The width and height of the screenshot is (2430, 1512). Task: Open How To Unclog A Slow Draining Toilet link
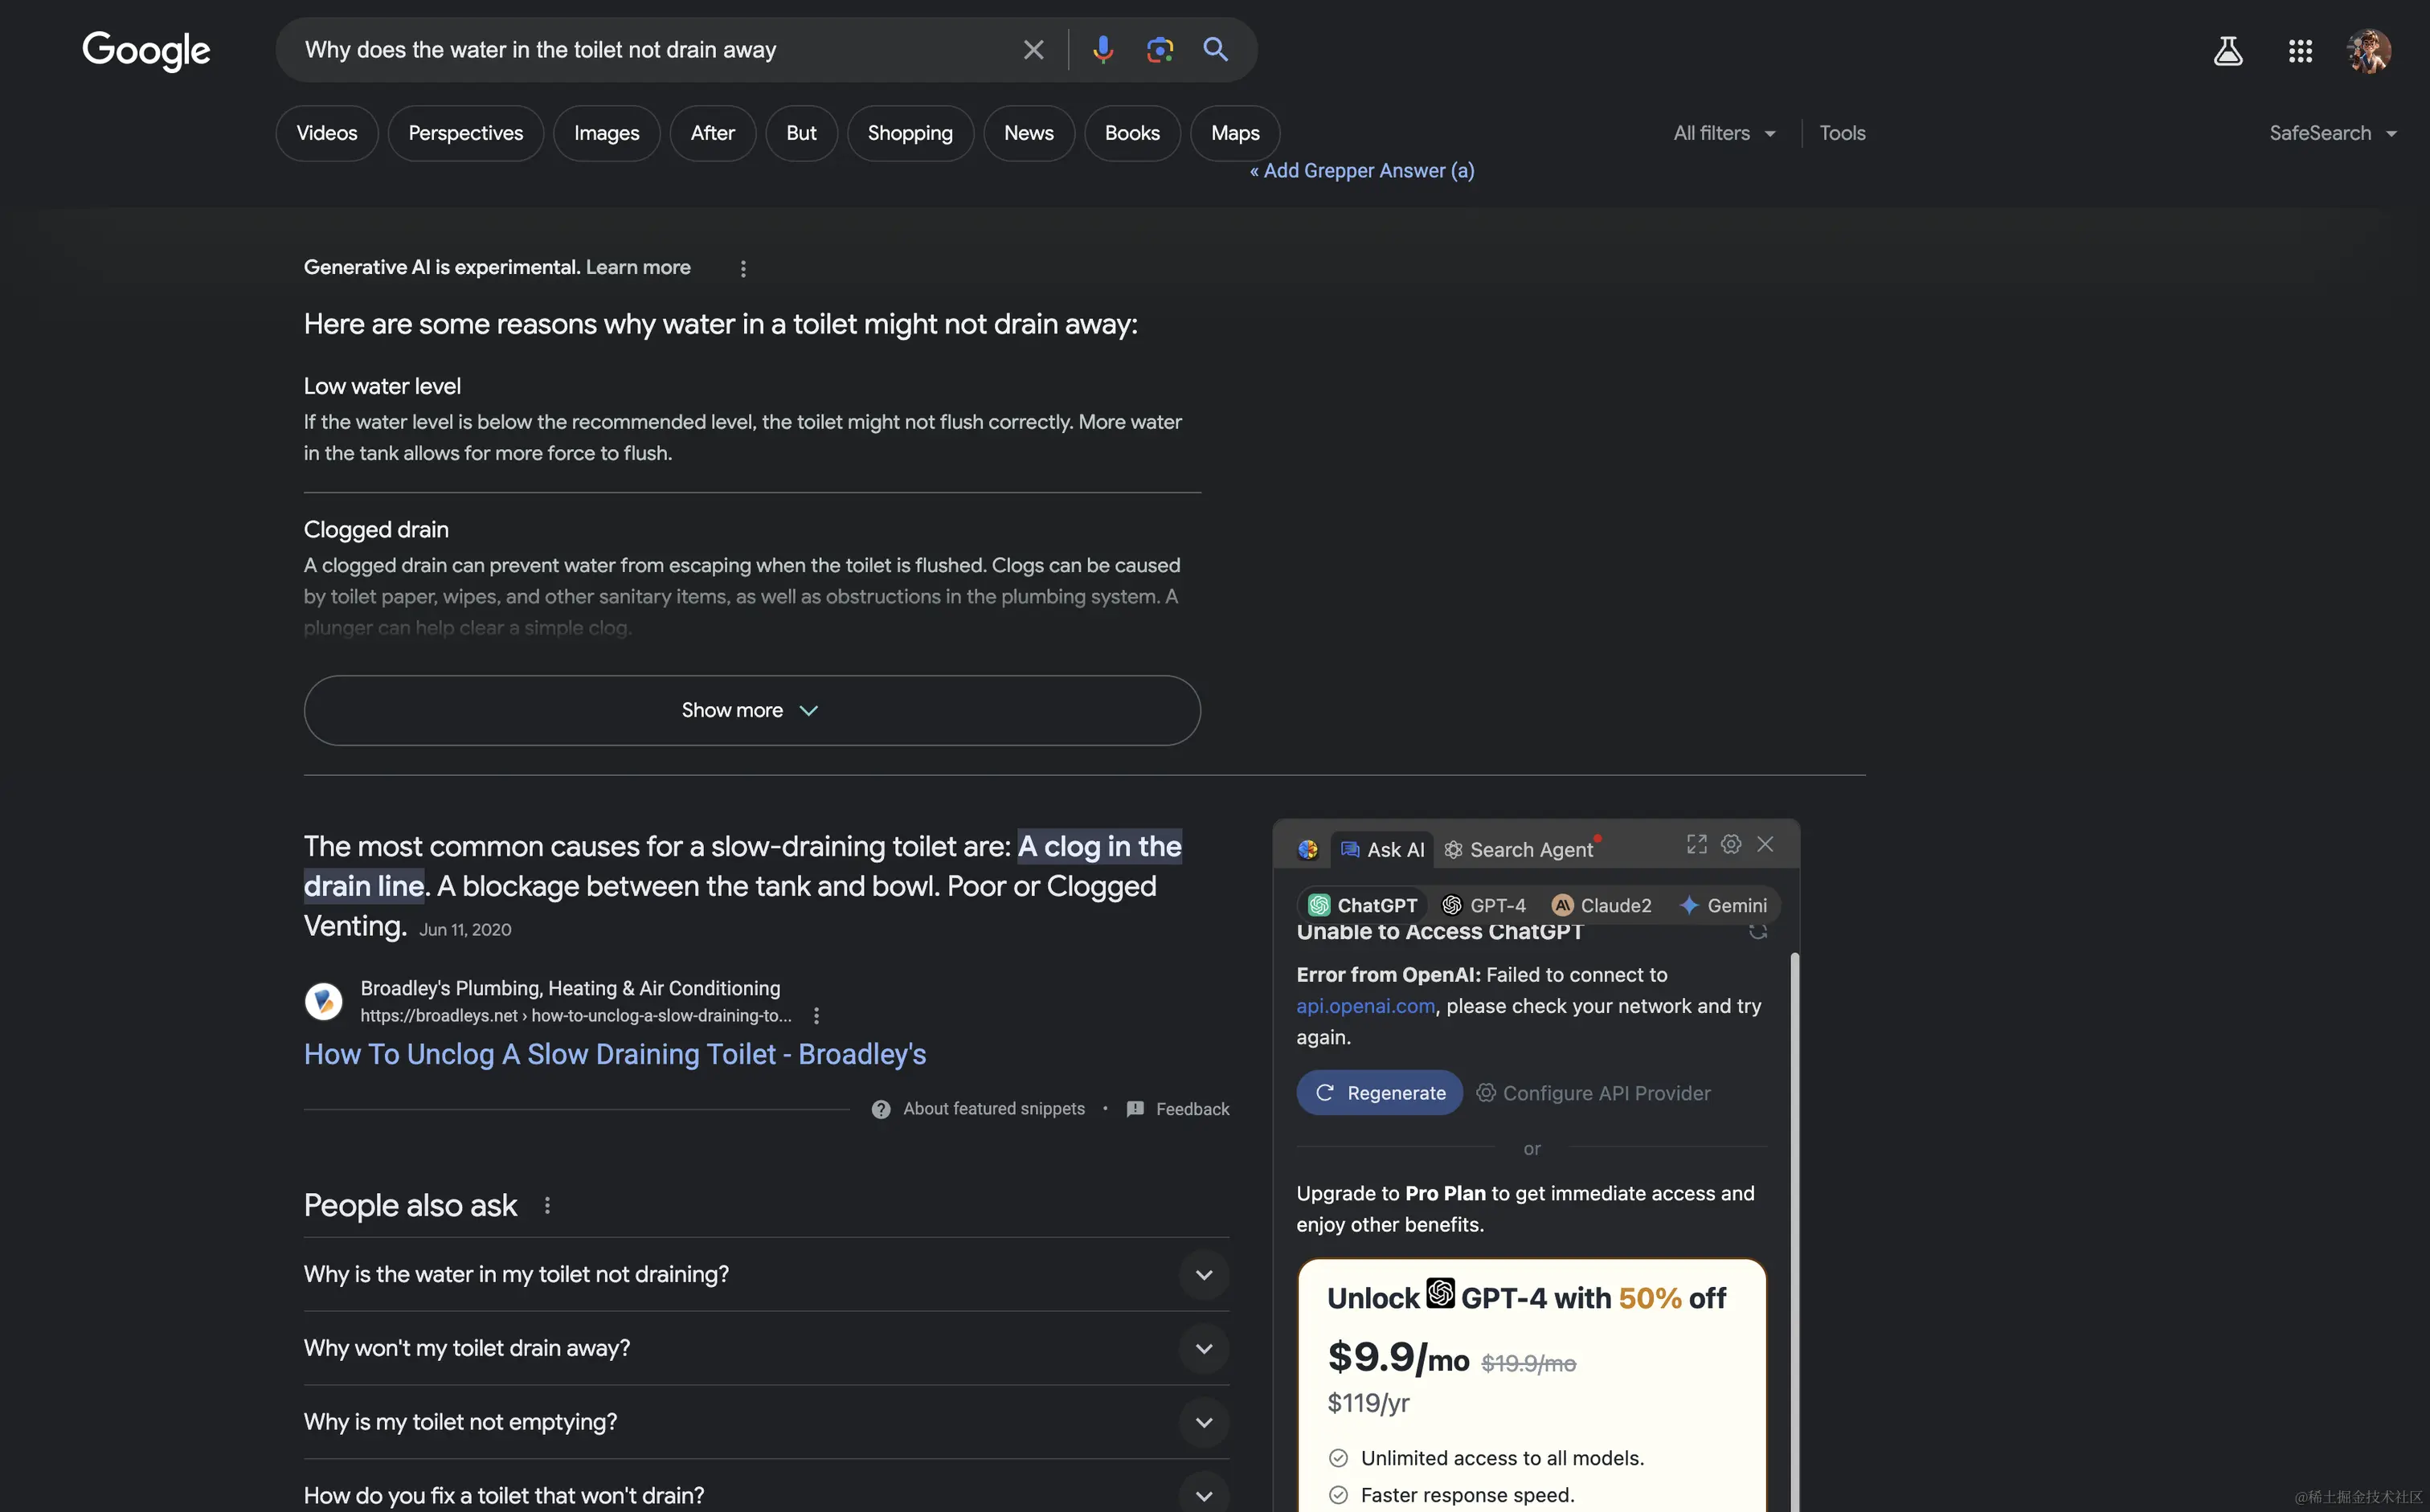614,1054
